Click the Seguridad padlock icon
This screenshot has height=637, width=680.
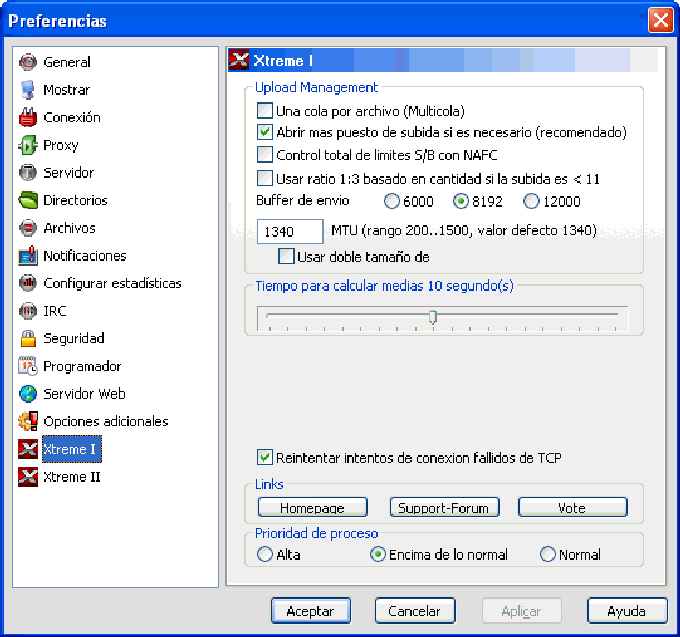click(x=28, y=338)
